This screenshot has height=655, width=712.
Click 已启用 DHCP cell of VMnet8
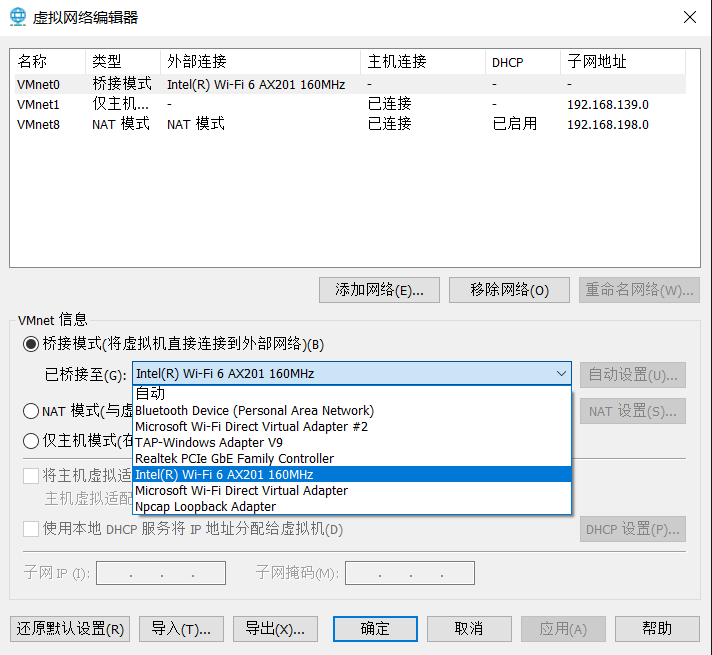tap(514, 124)
